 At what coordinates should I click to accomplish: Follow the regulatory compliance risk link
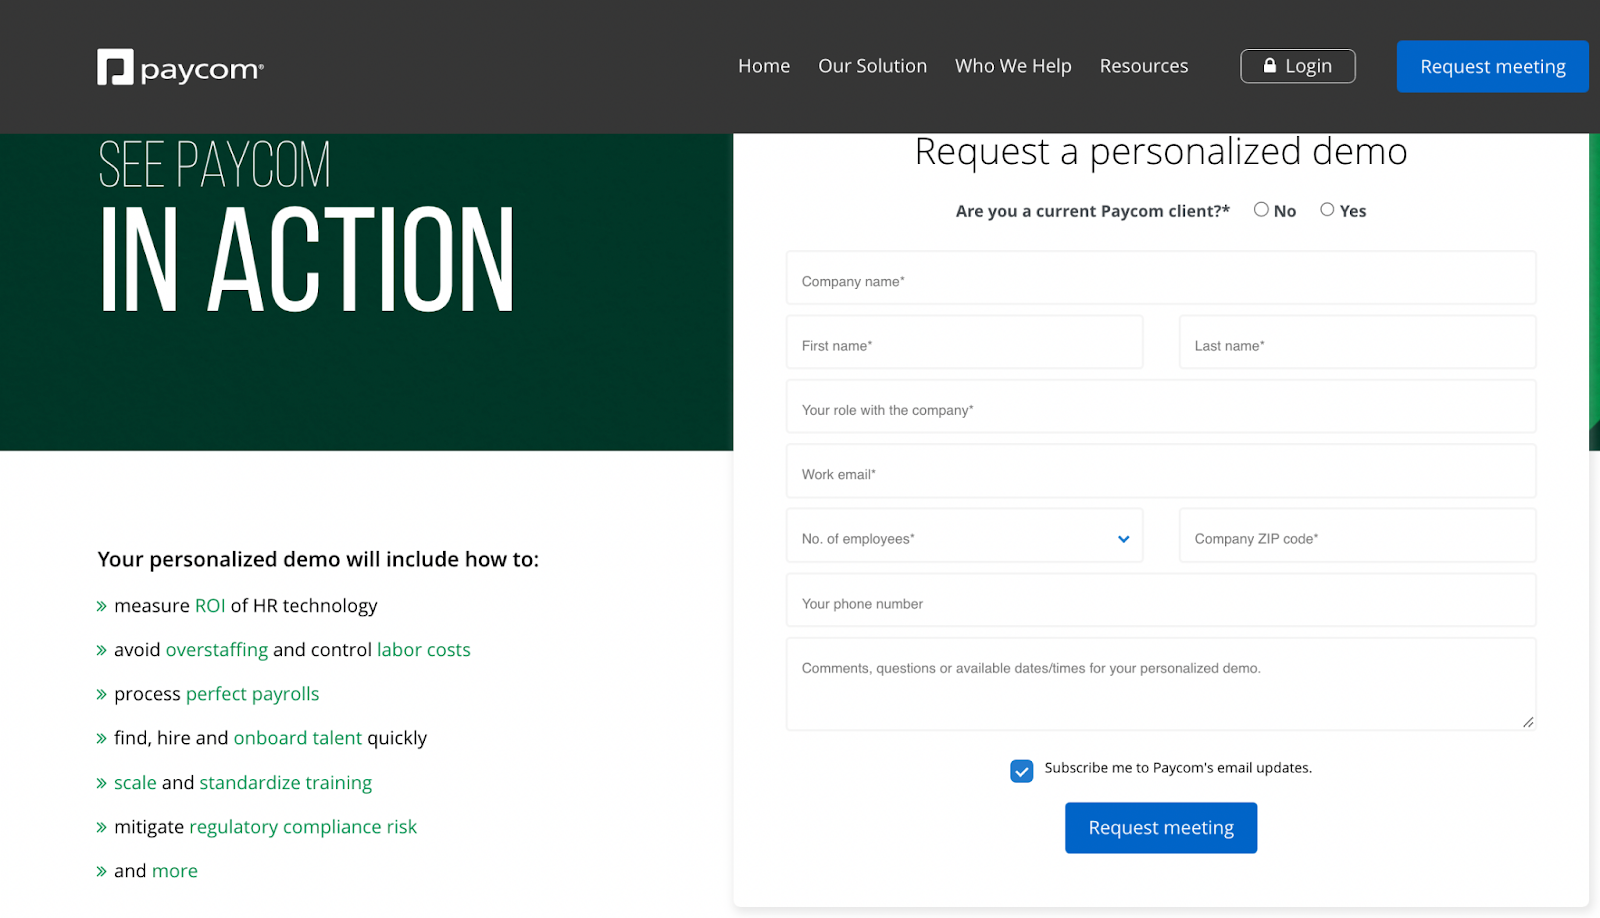(303, 827)
